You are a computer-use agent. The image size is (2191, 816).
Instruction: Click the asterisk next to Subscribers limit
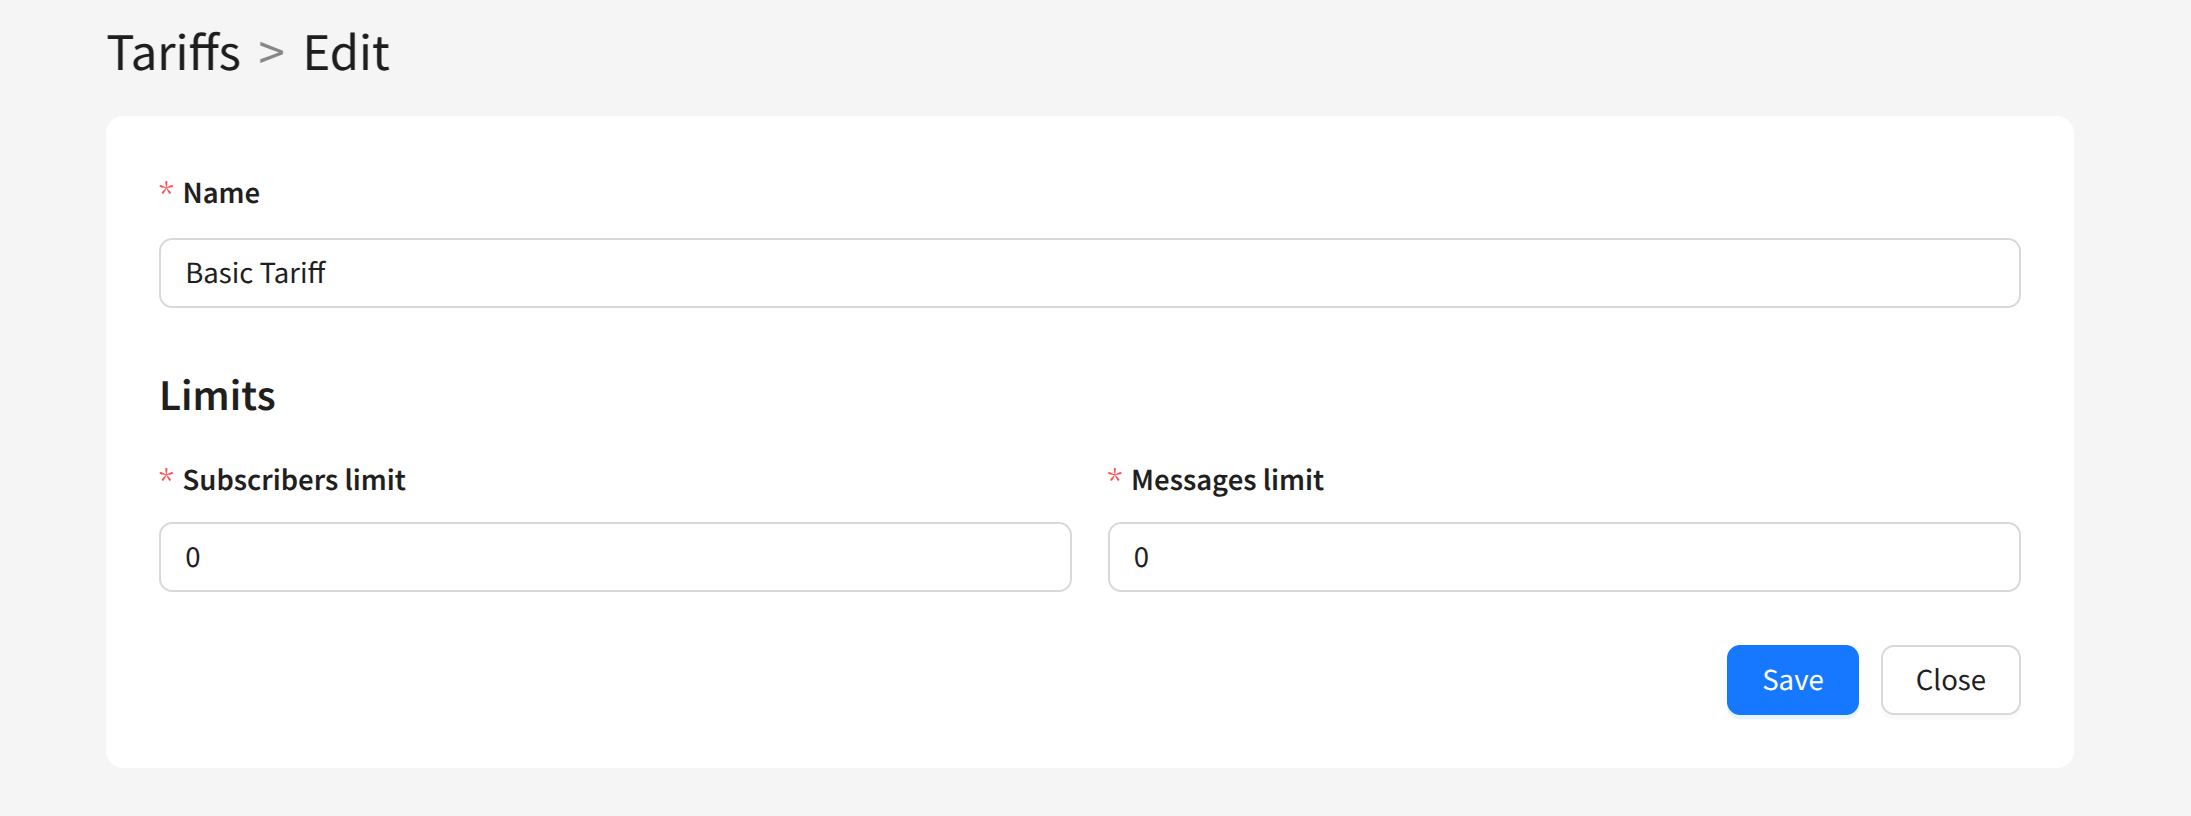pyautogui.click(x=166, y=478)
